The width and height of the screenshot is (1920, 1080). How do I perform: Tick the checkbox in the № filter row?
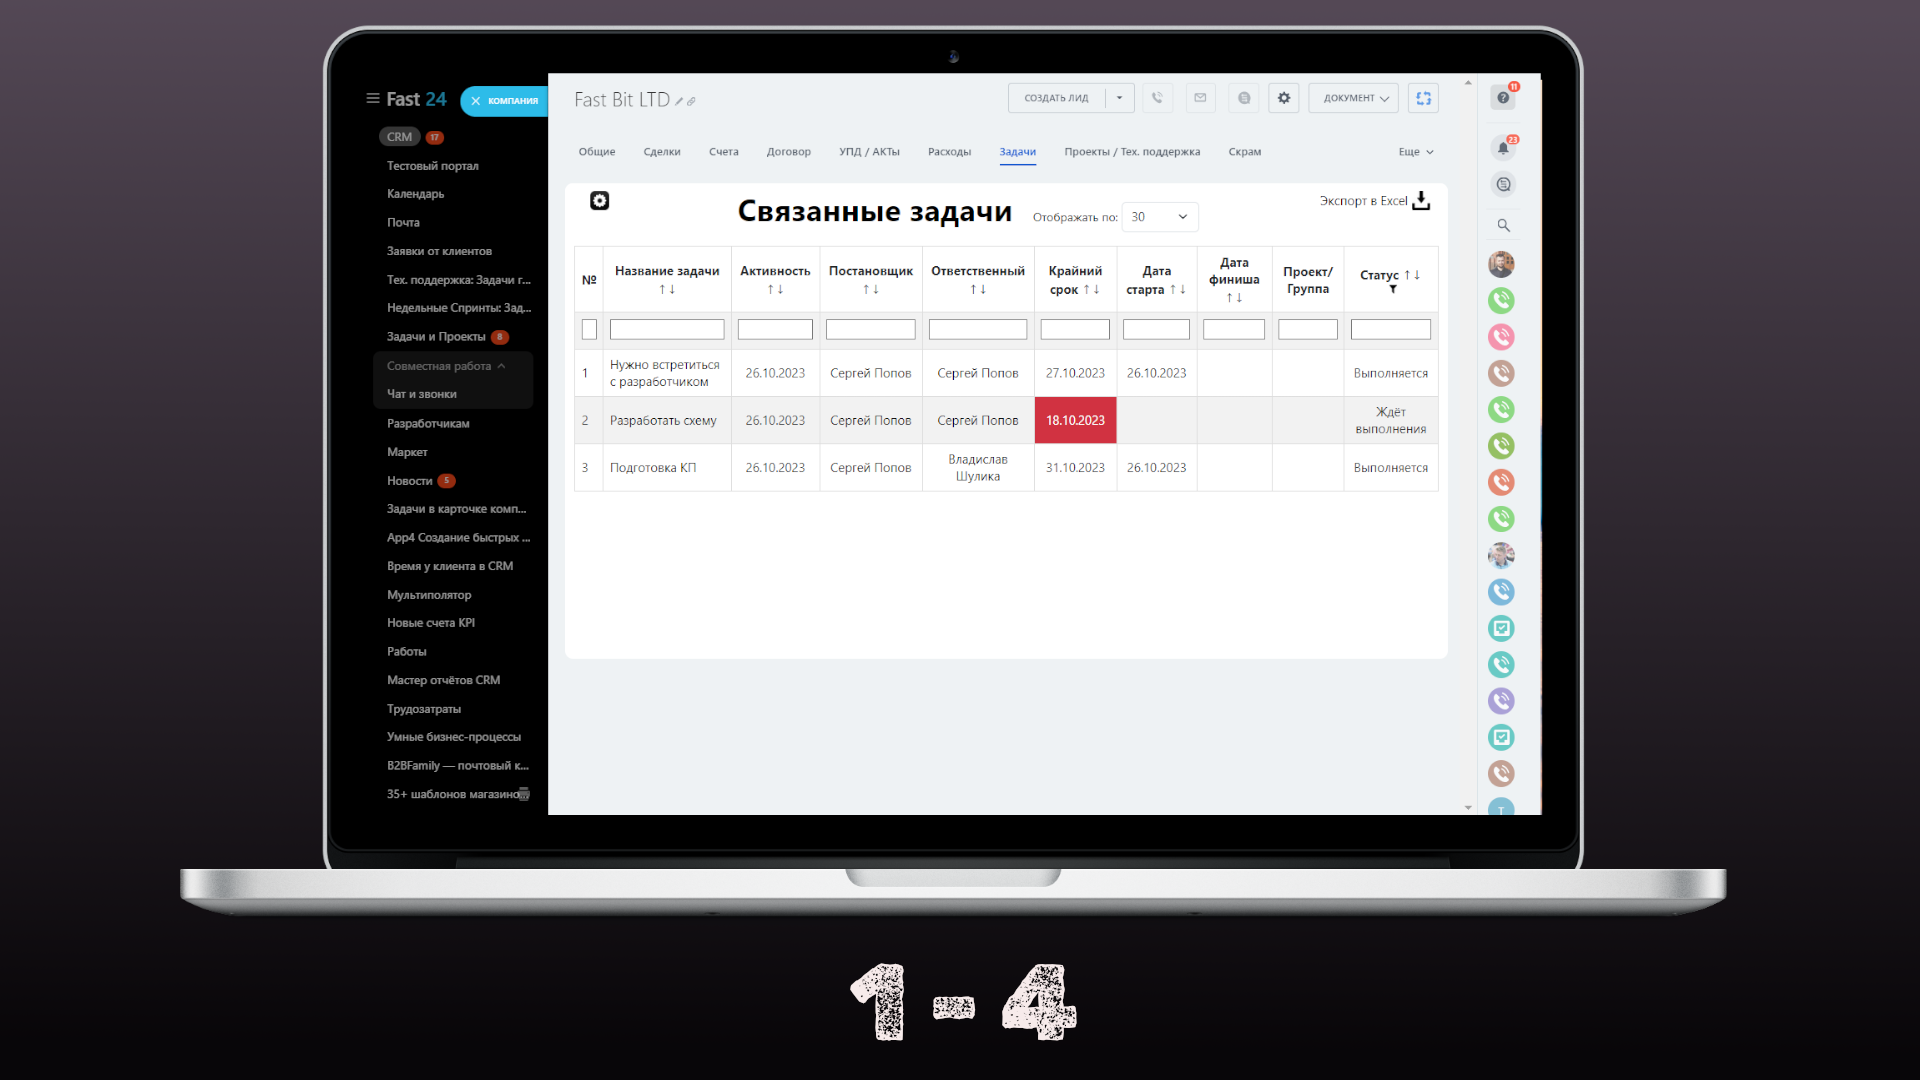click(x=589, y=329)
